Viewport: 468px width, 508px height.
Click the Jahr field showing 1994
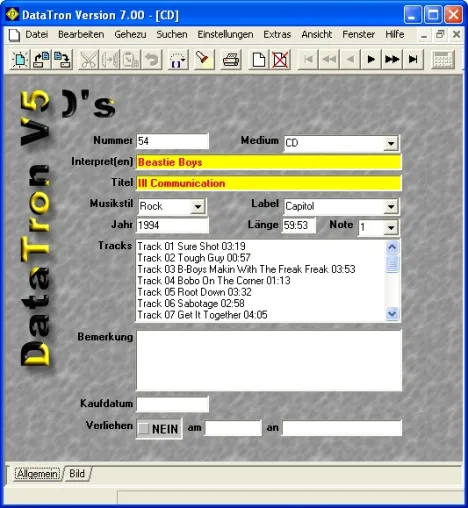[172, 225]
